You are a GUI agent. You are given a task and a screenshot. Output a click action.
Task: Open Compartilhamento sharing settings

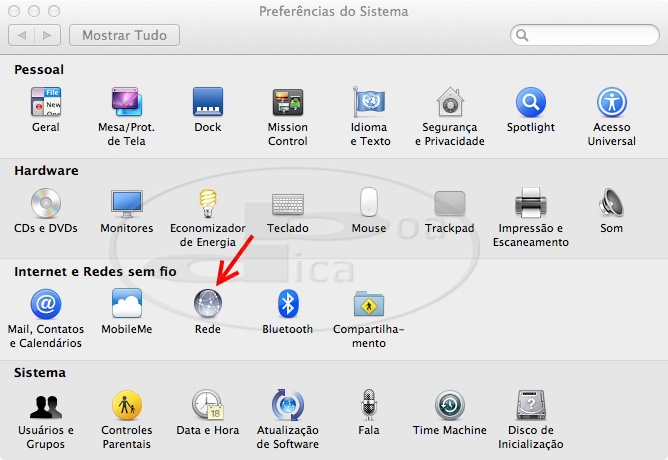point(369,304)
